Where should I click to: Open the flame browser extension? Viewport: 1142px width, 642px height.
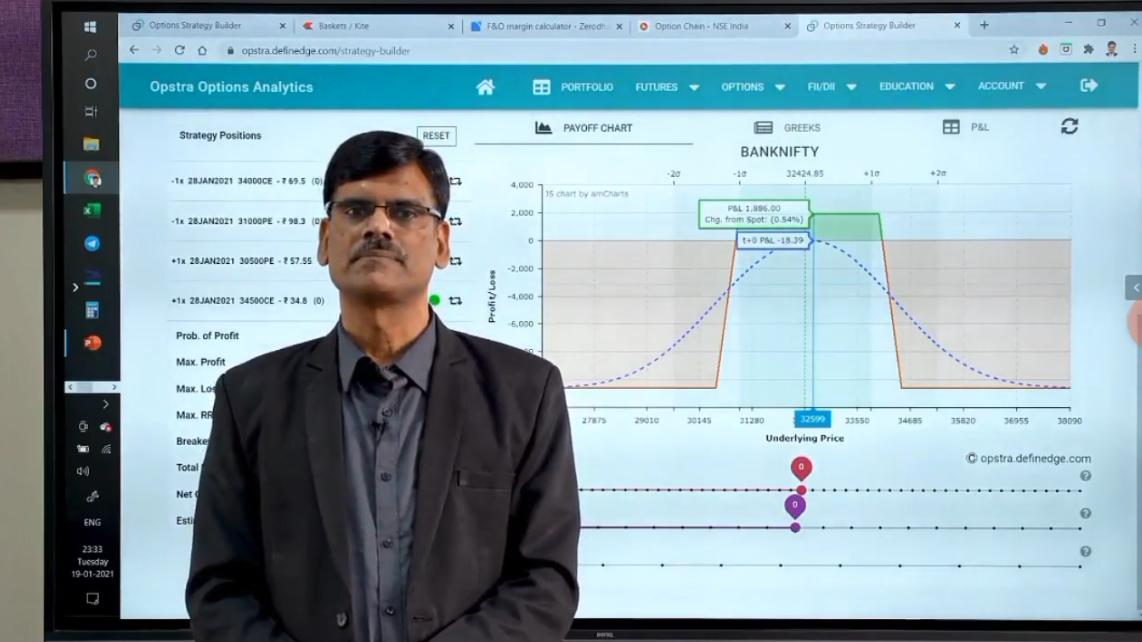click(1043, 50)
